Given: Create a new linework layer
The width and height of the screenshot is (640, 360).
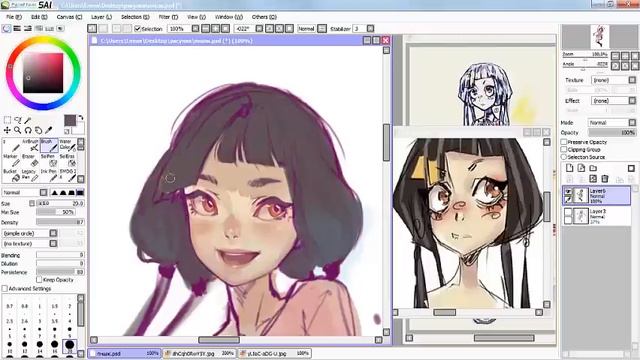Looking at the screenshot, I should point(581,168).
